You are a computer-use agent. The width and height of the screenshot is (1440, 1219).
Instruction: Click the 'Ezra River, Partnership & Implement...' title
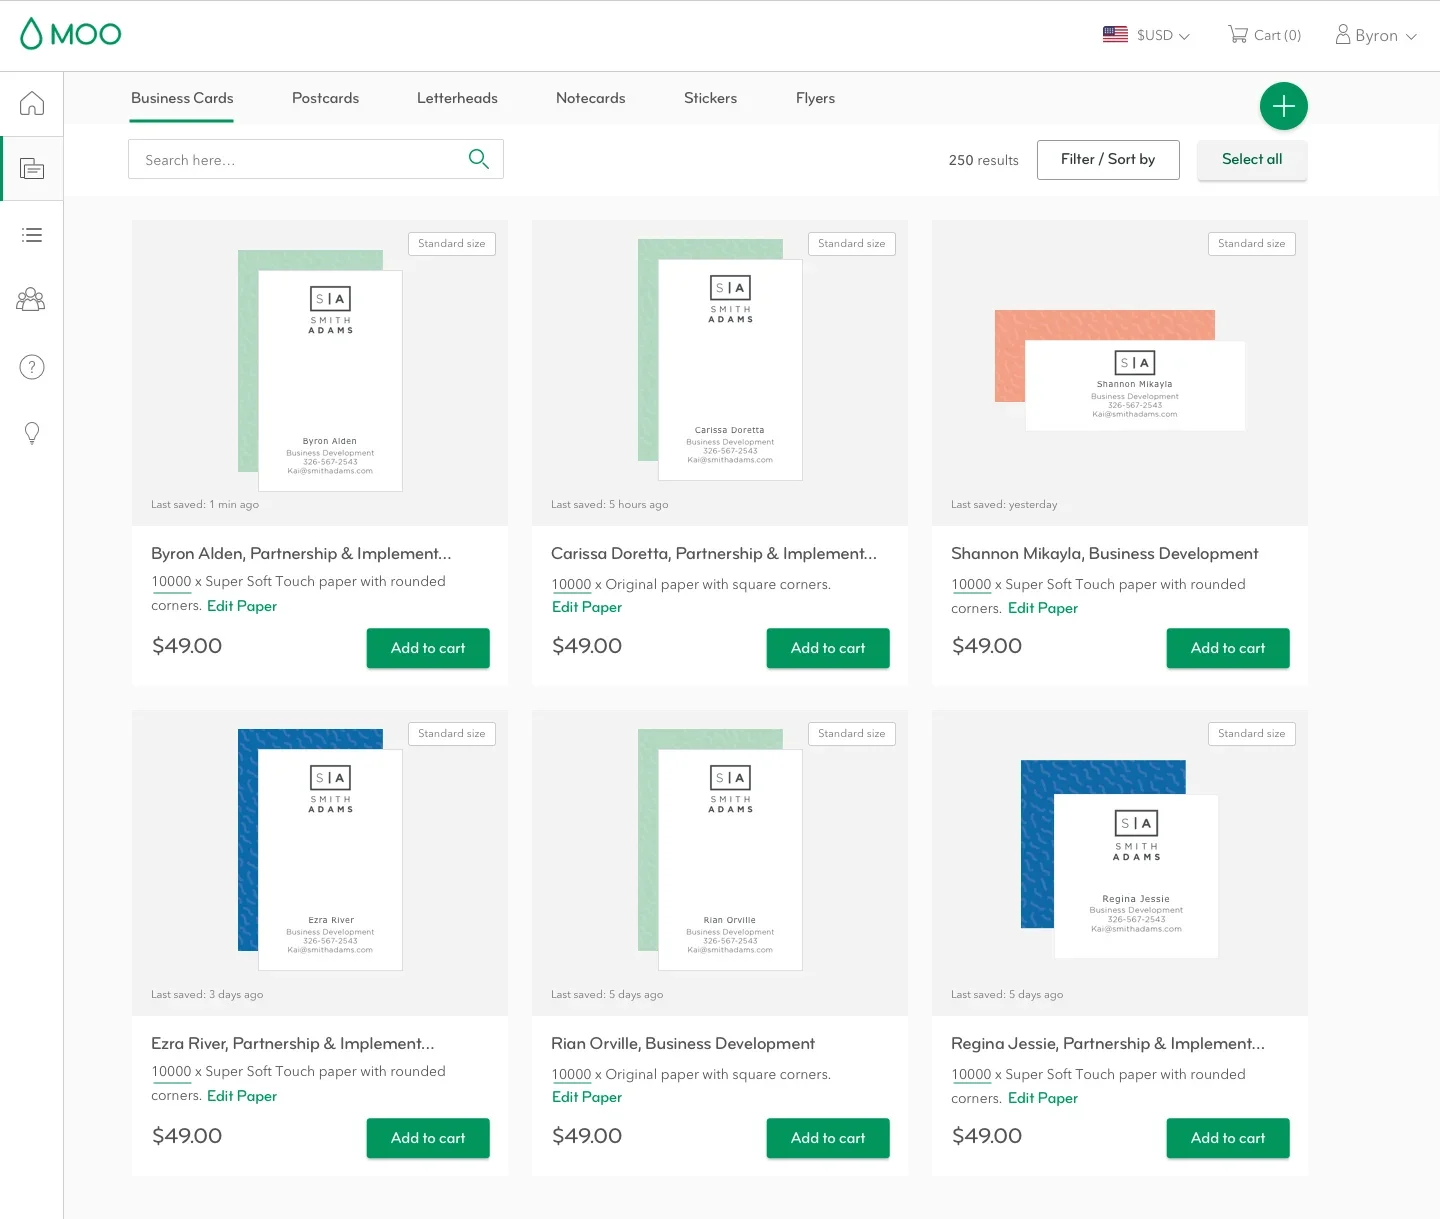click(x=293, y=1044)
